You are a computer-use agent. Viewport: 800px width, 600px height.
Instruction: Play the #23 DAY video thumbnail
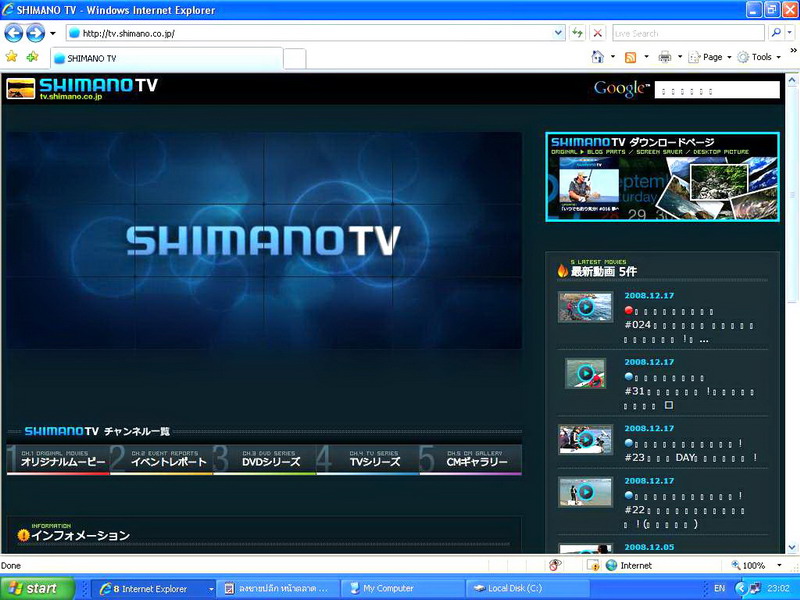[x=585, y=439]
